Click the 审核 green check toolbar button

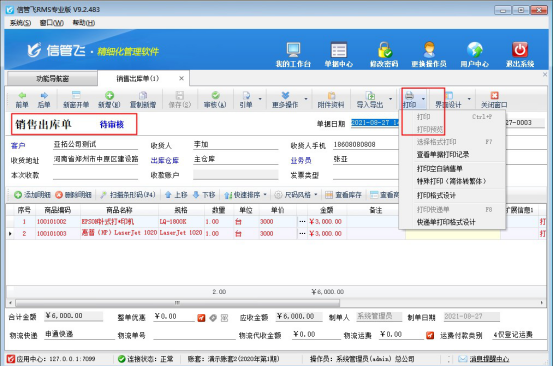215,100
